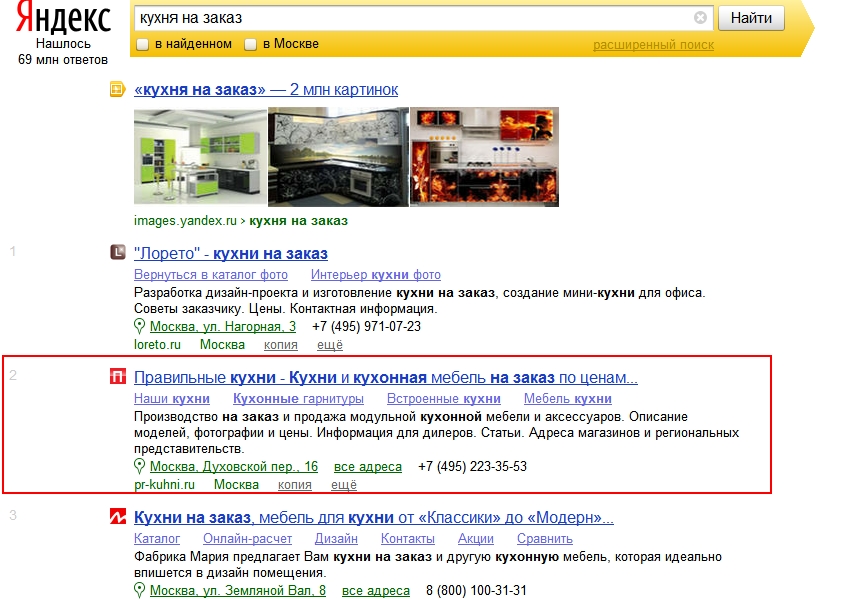Open «Вернуться в каталог фото» sitelink

(211, 275)
